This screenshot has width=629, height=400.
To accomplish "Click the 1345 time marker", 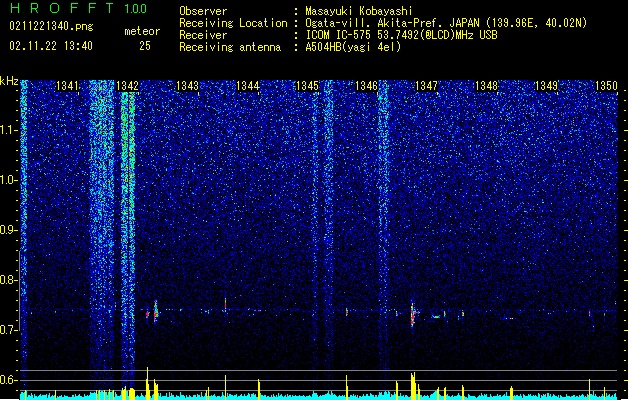I will (x=307, y=86).
